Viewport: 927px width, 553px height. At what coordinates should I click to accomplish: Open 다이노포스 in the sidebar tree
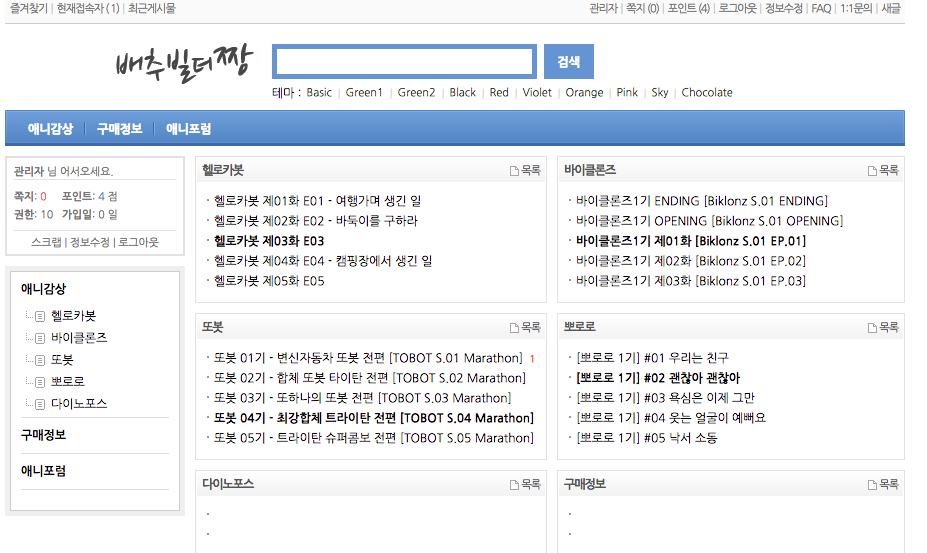tap(79, 404)
